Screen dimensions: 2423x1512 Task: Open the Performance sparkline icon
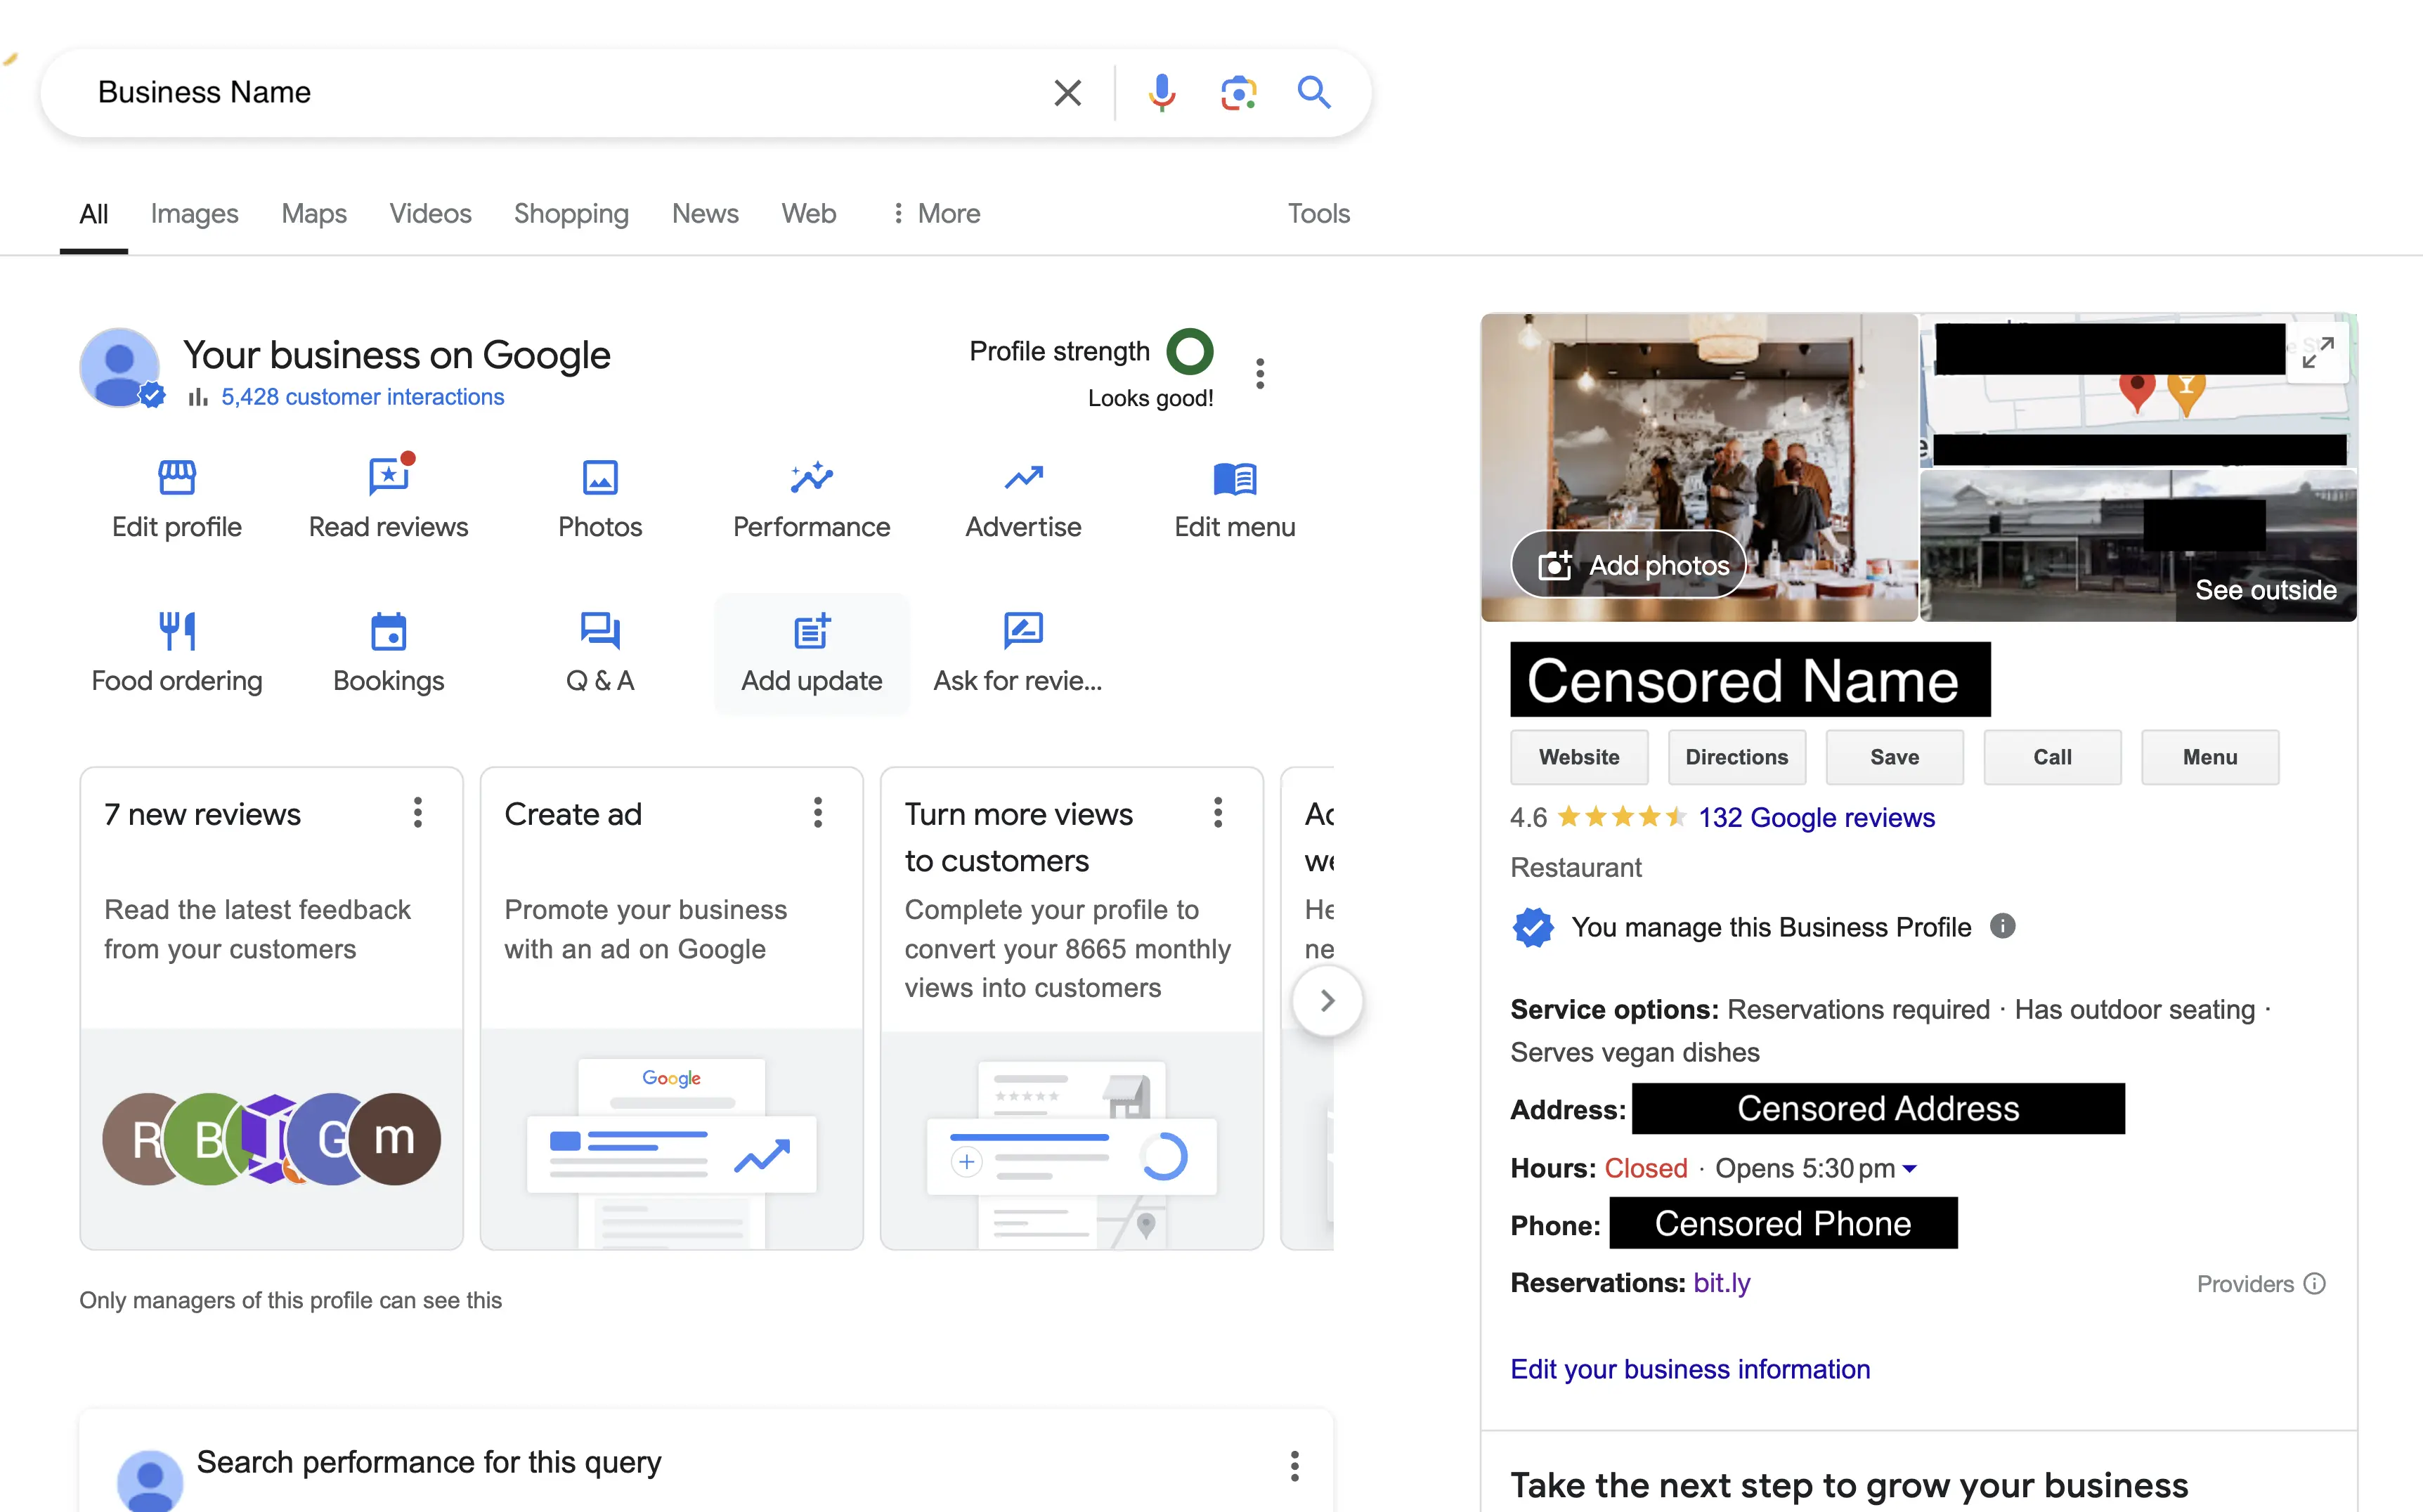[811, 478]
